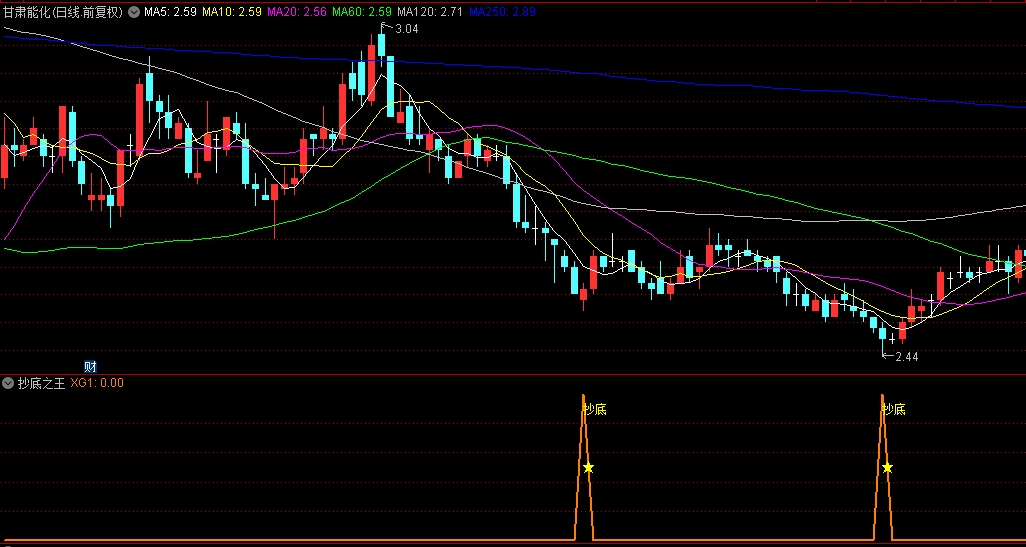Select the XG1: 0.00 value label

tap(97, 383)
